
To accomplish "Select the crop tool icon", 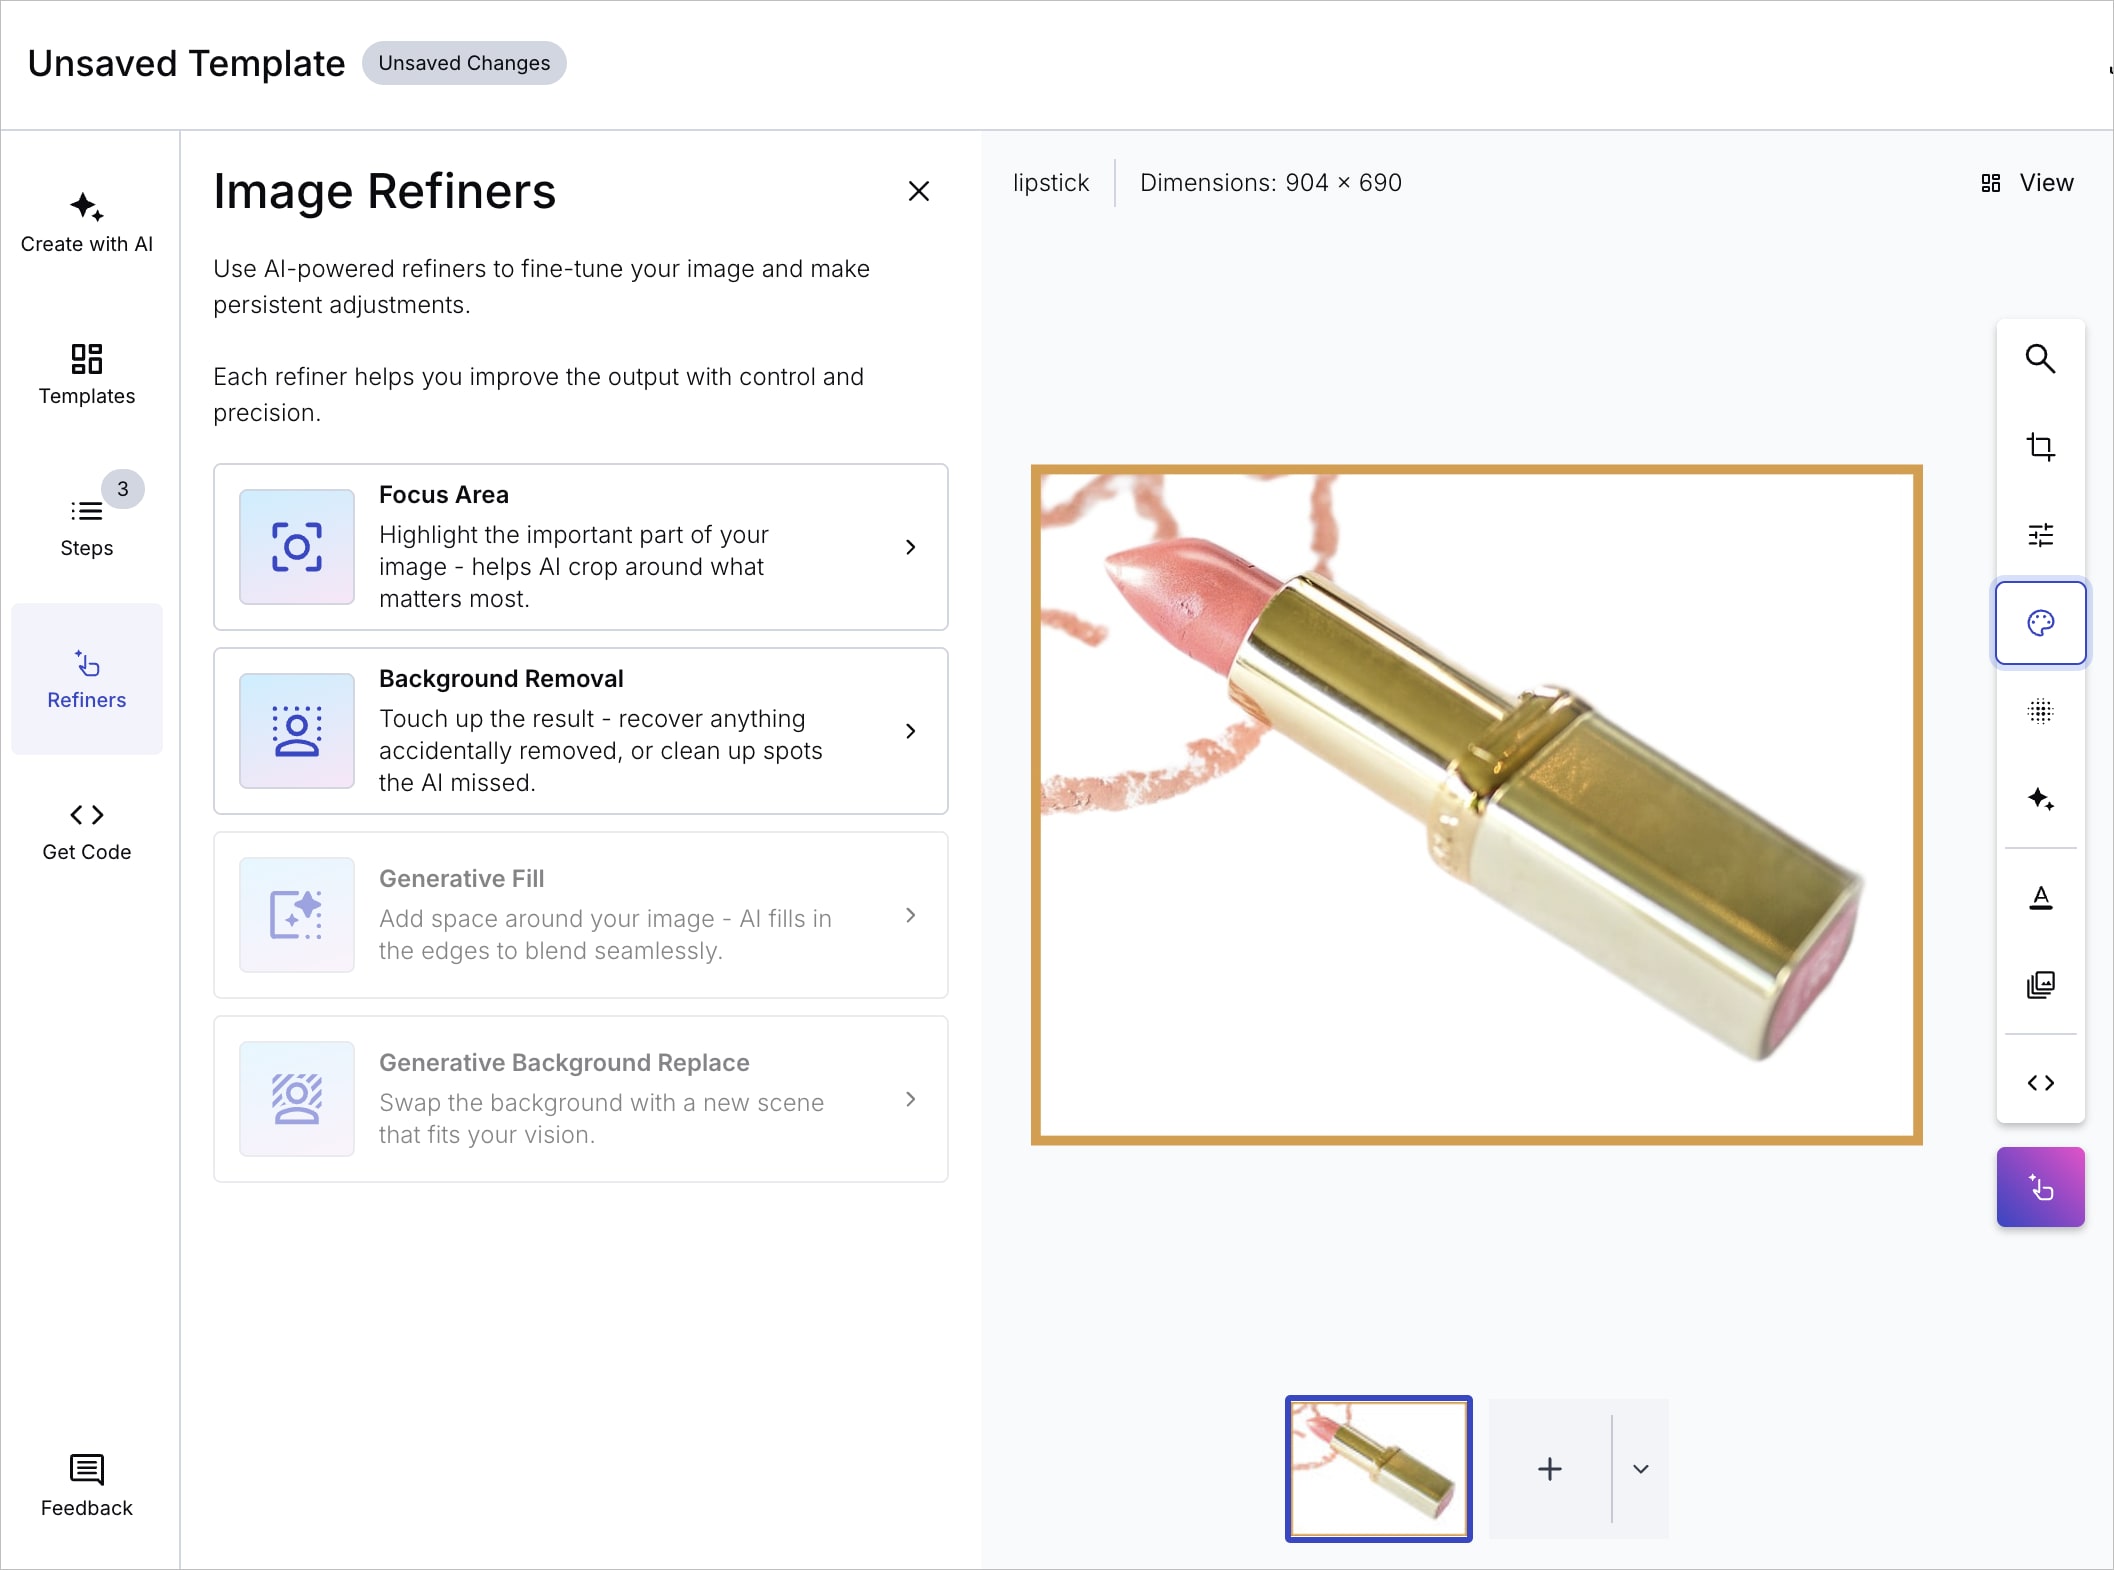I will (x=2040, y=447).
